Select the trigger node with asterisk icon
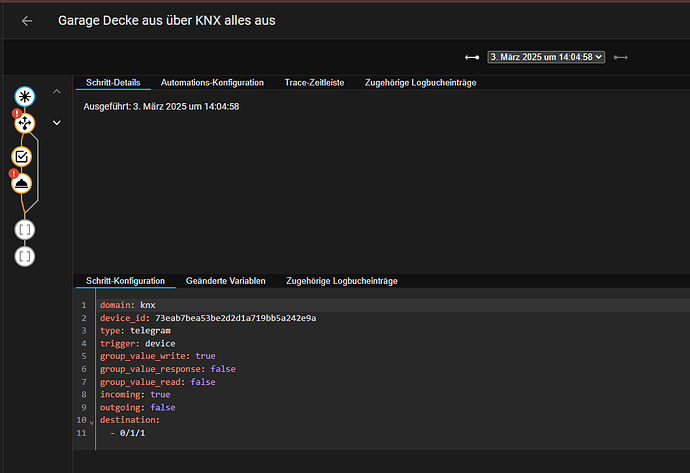Screen dimensions: 690x473 [x=25, y=96]
